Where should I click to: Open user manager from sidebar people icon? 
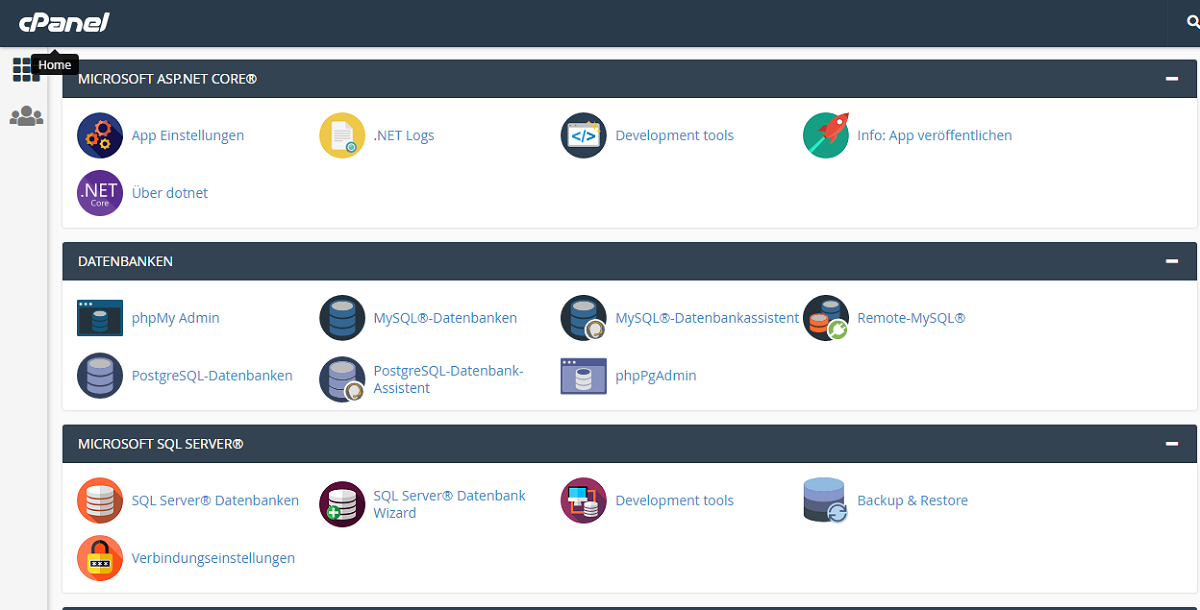[x=26, y=117]
